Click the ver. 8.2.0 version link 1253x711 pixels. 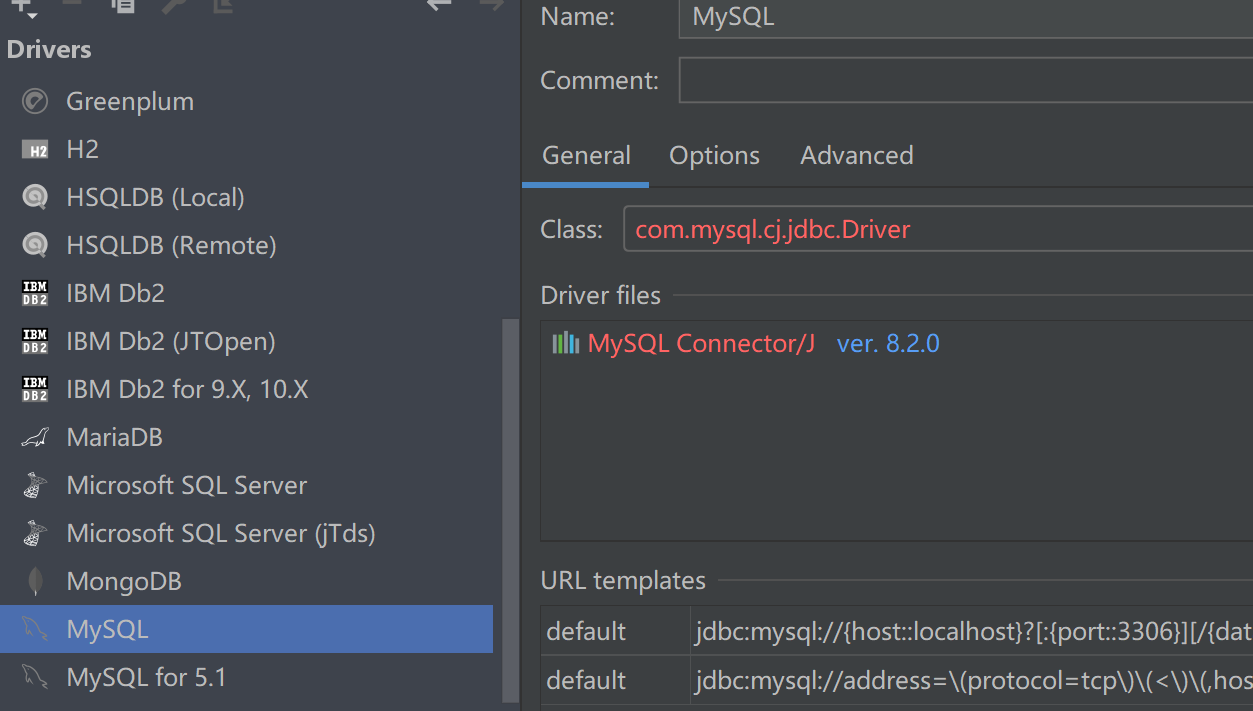[x=888, y=343]
